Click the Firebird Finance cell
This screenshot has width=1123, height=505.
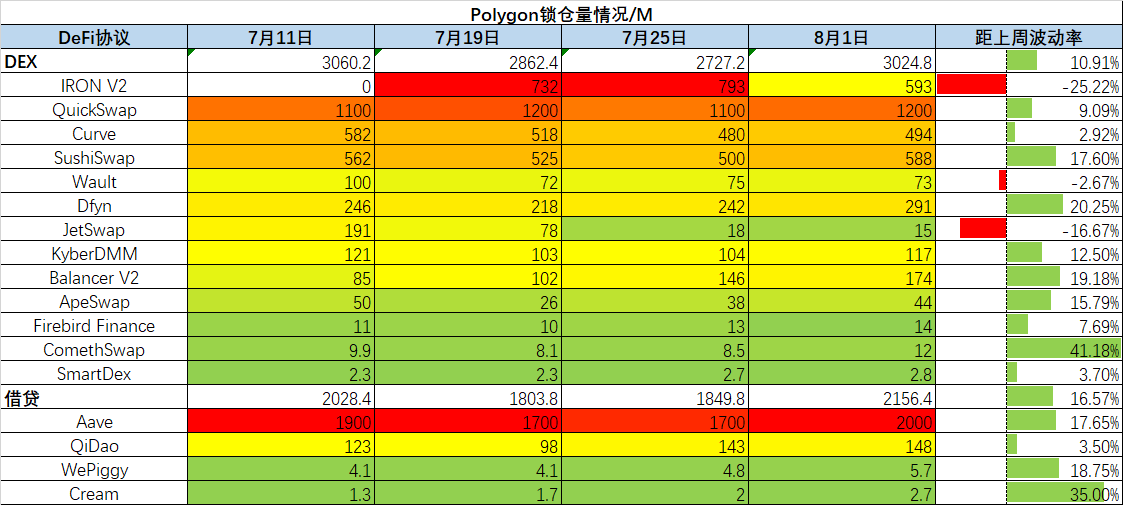coord(94,326)
